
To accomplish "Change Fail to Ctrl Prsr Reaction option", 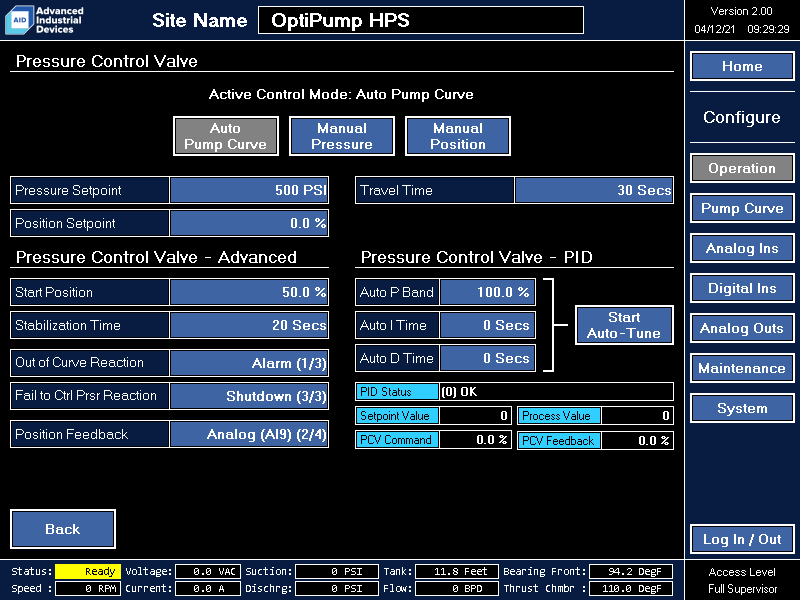I will tap(249, 396).
